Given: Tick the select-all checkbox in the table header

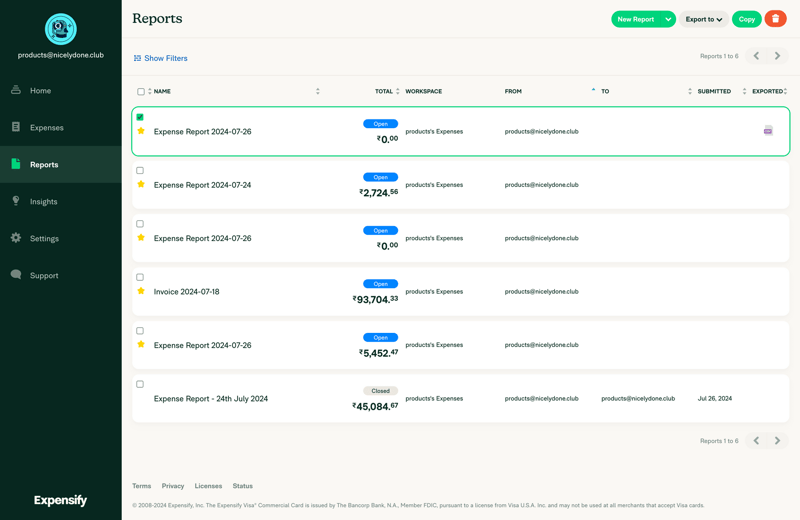Looking at the screenshot, I should (141, 91).
